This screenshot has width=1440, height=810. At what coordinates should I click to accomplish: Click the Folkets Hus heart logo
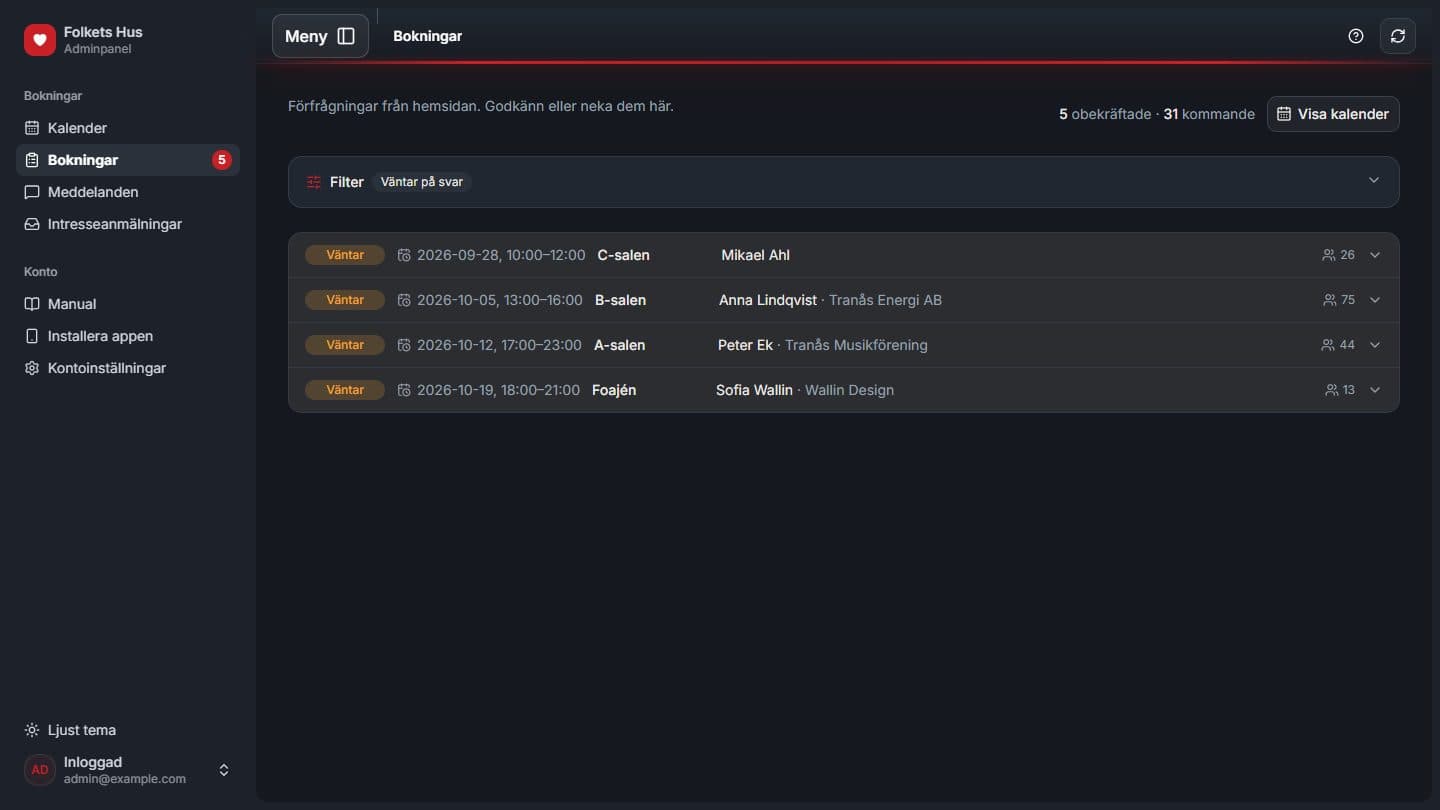pyautogui.click(x=40, y=40)
